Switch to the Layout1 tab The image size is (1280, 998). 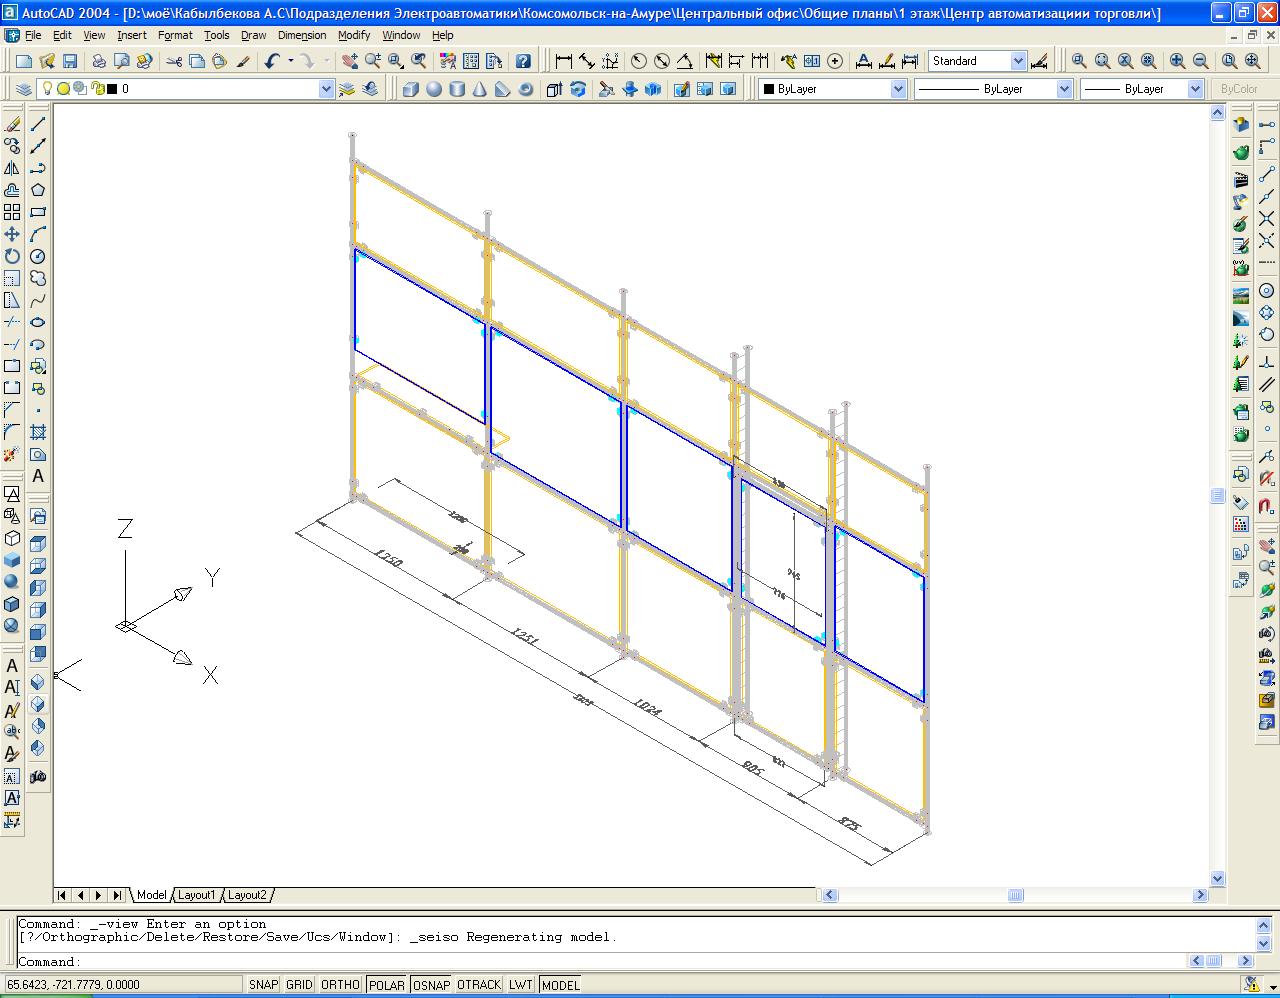point(197,895)
